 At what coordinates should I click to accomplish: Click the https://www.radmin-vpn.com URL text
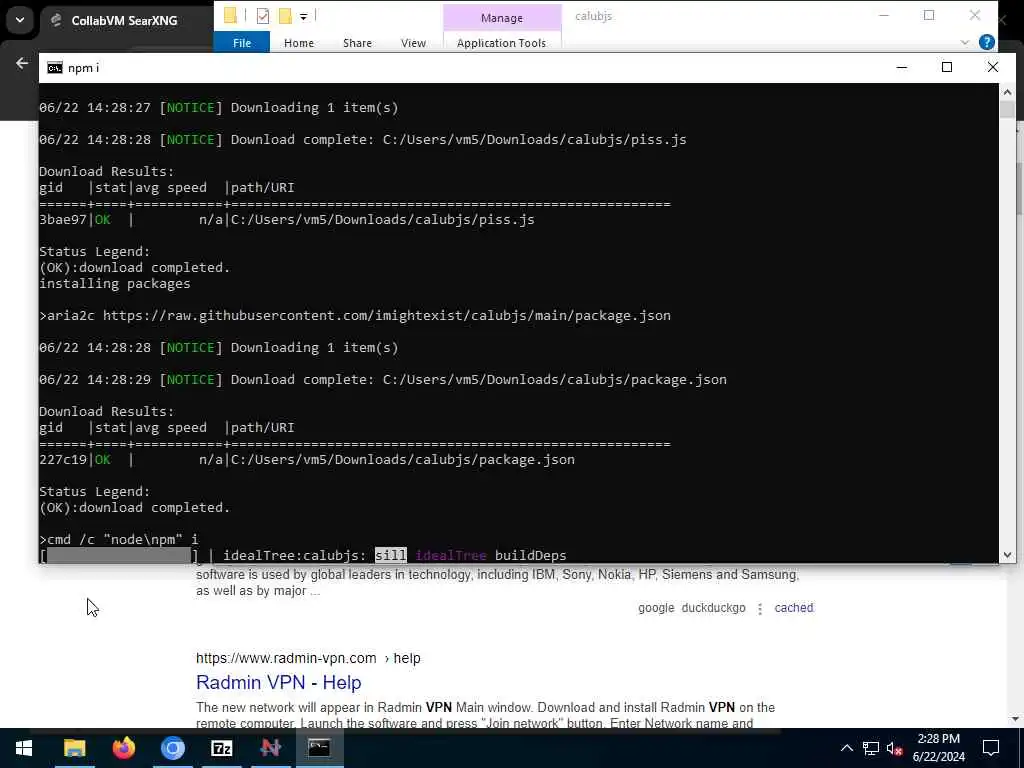point(286,658)
